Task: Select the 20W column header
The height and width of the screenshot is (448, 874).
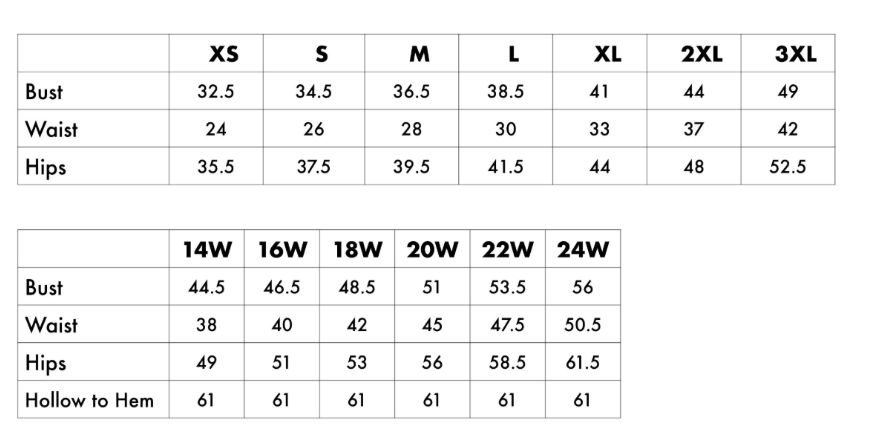Action: click(432, 249)
